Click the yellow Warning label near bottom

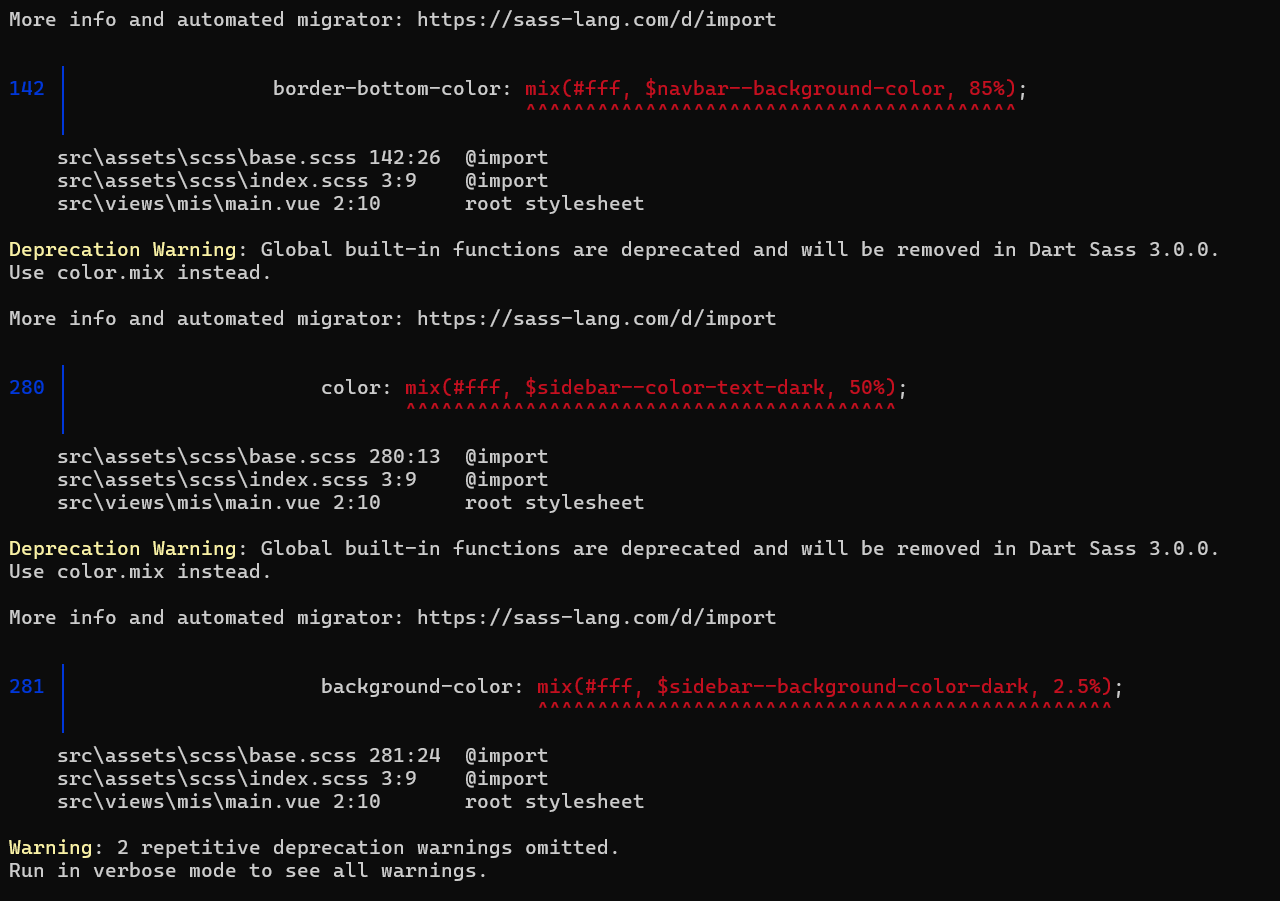tap(51, 847)
